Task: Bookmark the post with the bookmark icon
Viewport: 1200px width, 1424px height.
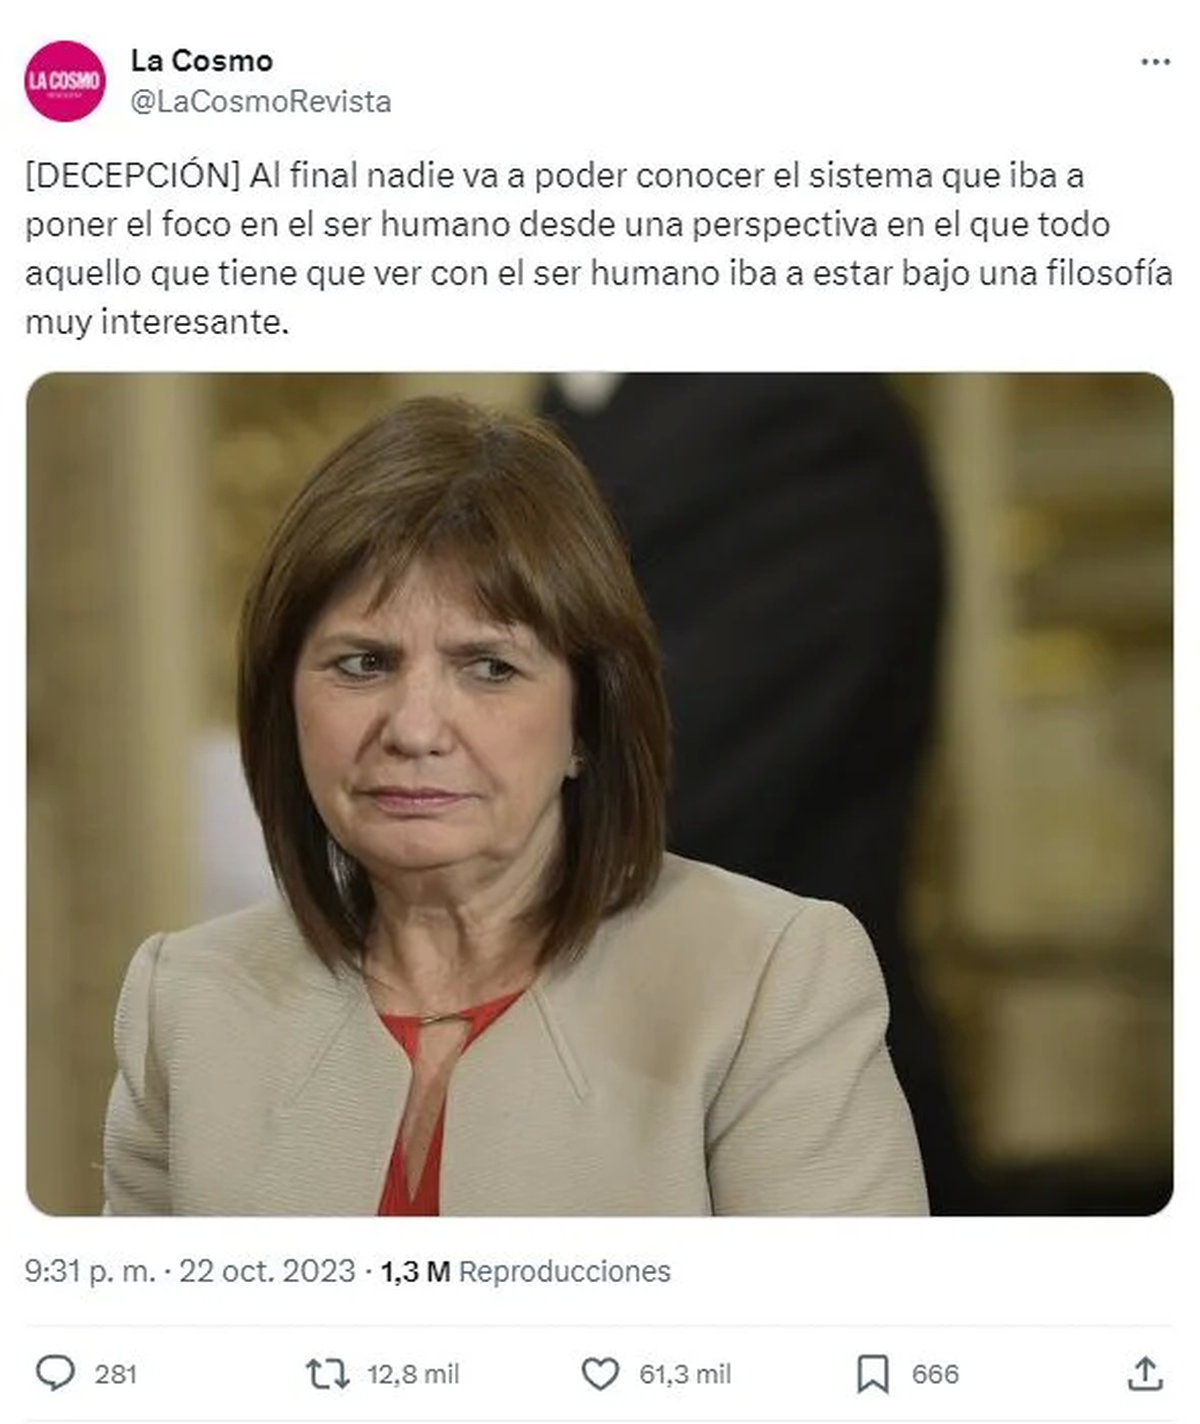Action: tap(873, 1375)
